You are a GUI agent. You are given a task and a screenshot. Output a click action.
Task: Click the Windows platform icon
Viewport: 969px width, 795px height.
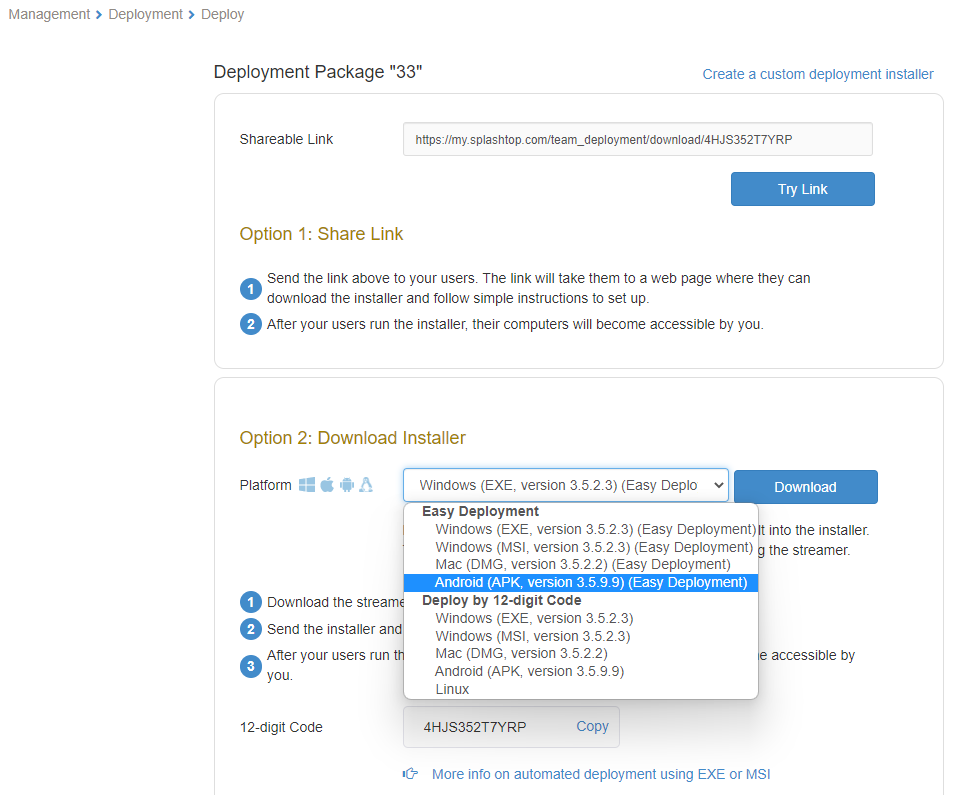click(307, 485)
